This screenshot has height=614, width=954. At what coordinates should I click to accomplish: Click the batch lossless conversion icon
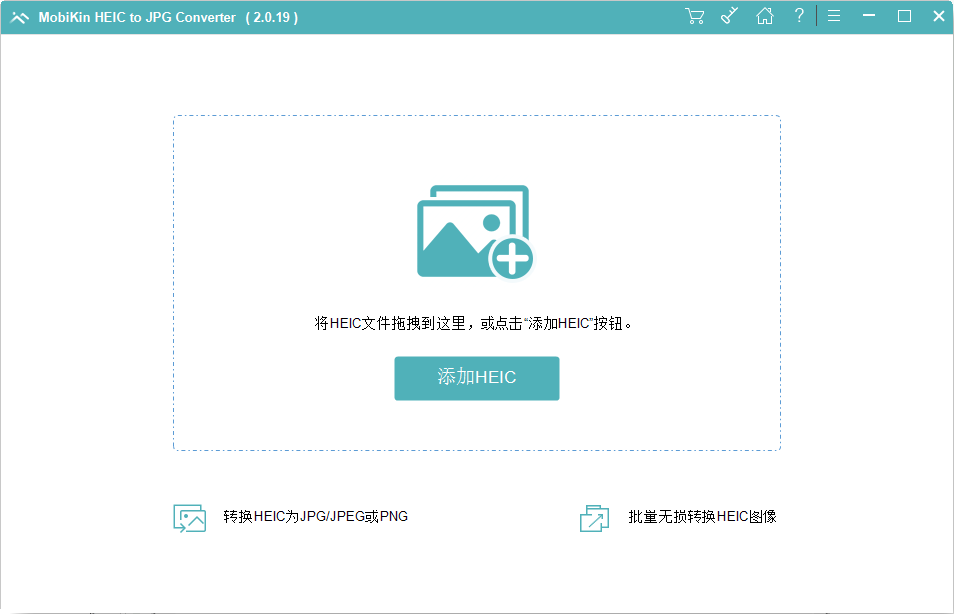594,517
